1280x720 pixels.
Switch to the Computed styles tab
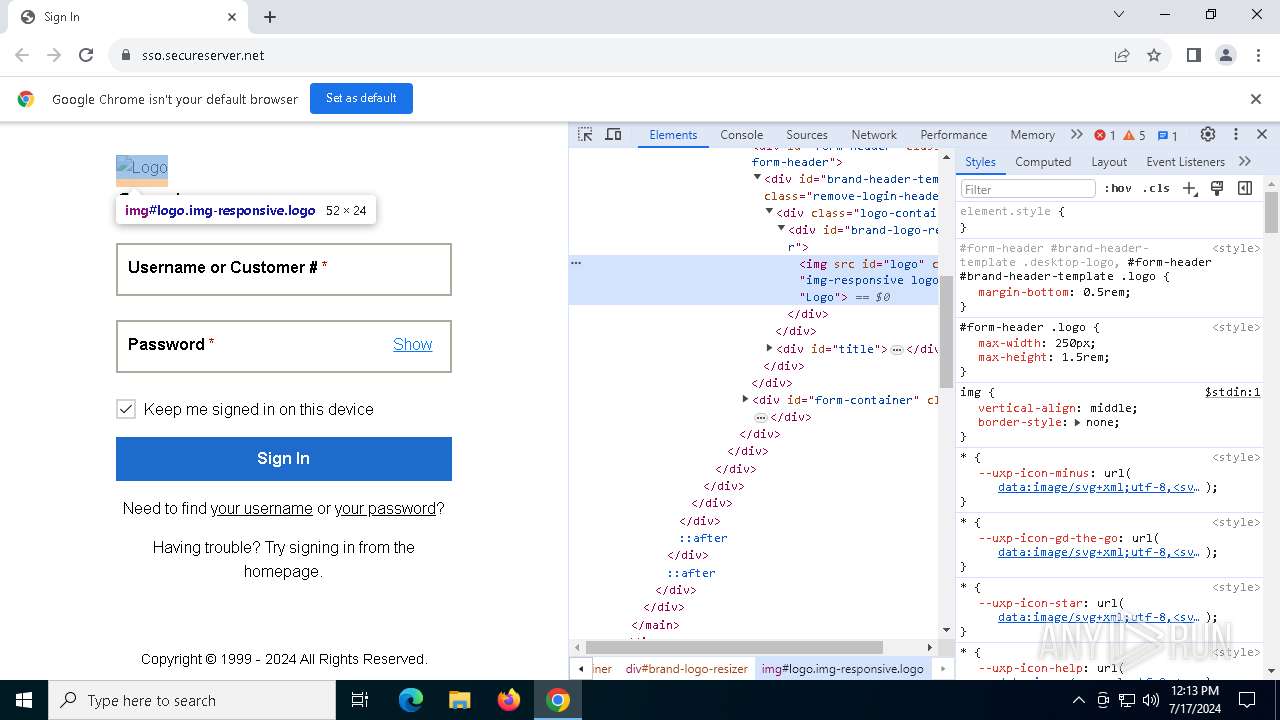(x=1043, y=162)
